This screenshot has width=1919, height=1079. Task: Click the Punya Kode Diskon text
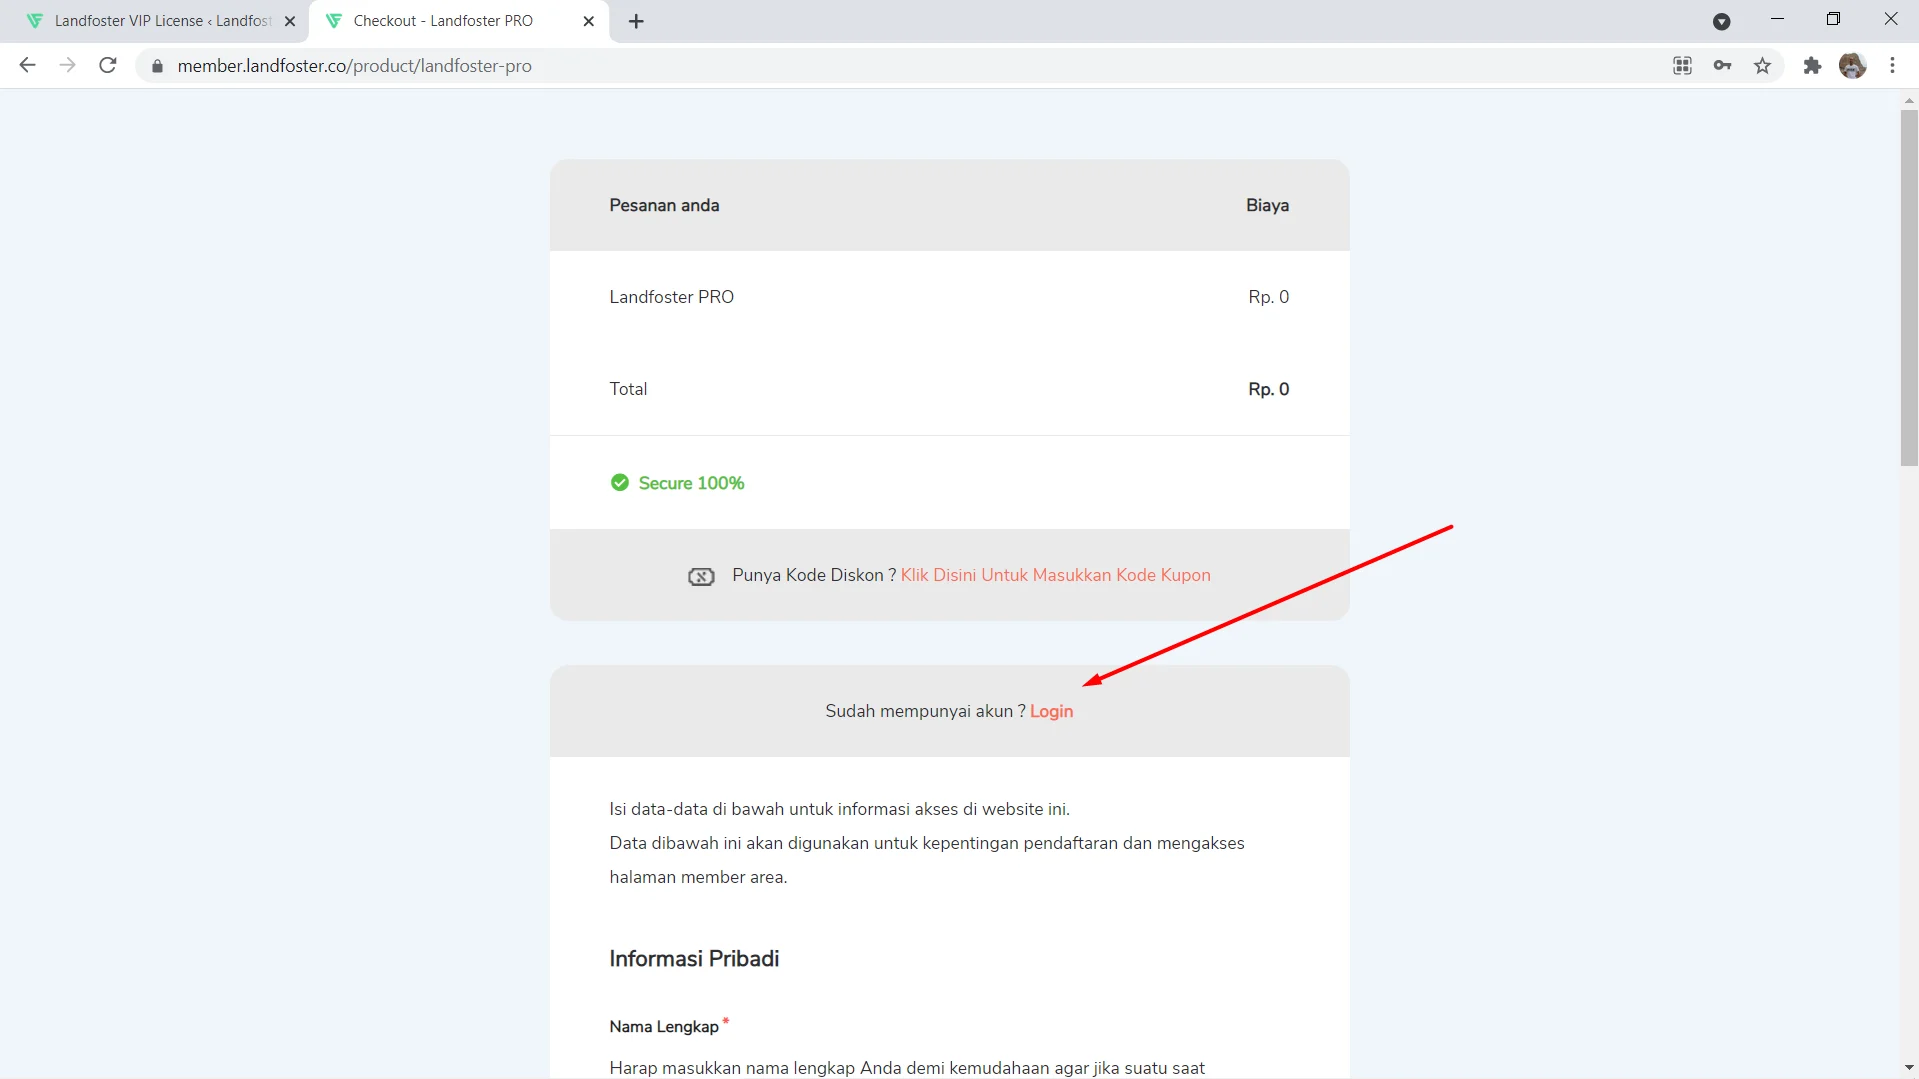point(813,575)
